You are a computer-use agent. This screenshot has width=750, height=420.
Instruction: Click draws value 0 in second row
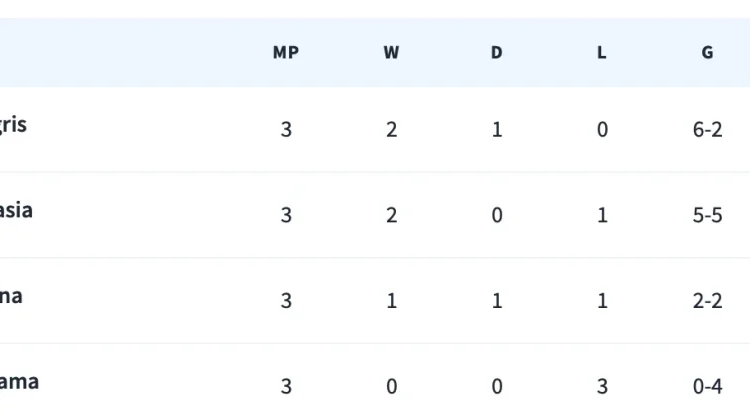[x=497, y=215]
